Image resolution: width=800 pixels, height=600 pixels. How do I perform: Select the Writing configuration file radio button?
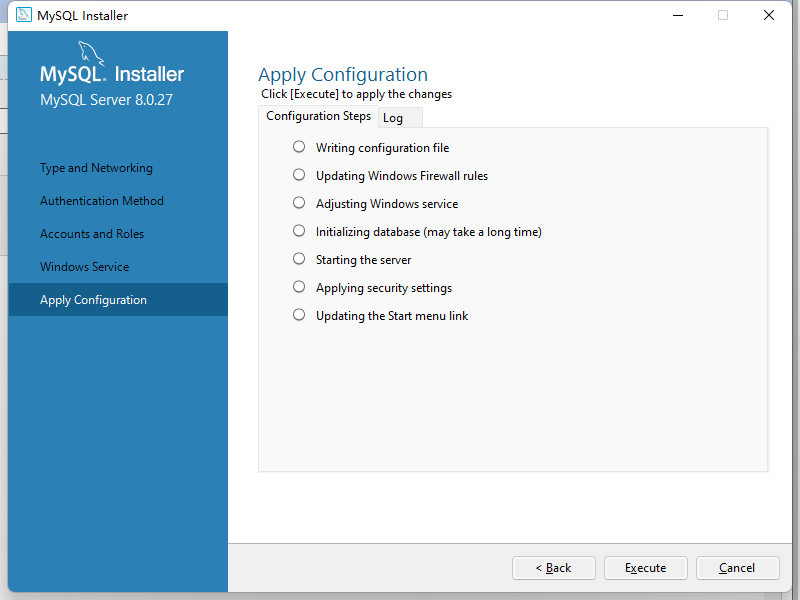[x=299, y=147]
